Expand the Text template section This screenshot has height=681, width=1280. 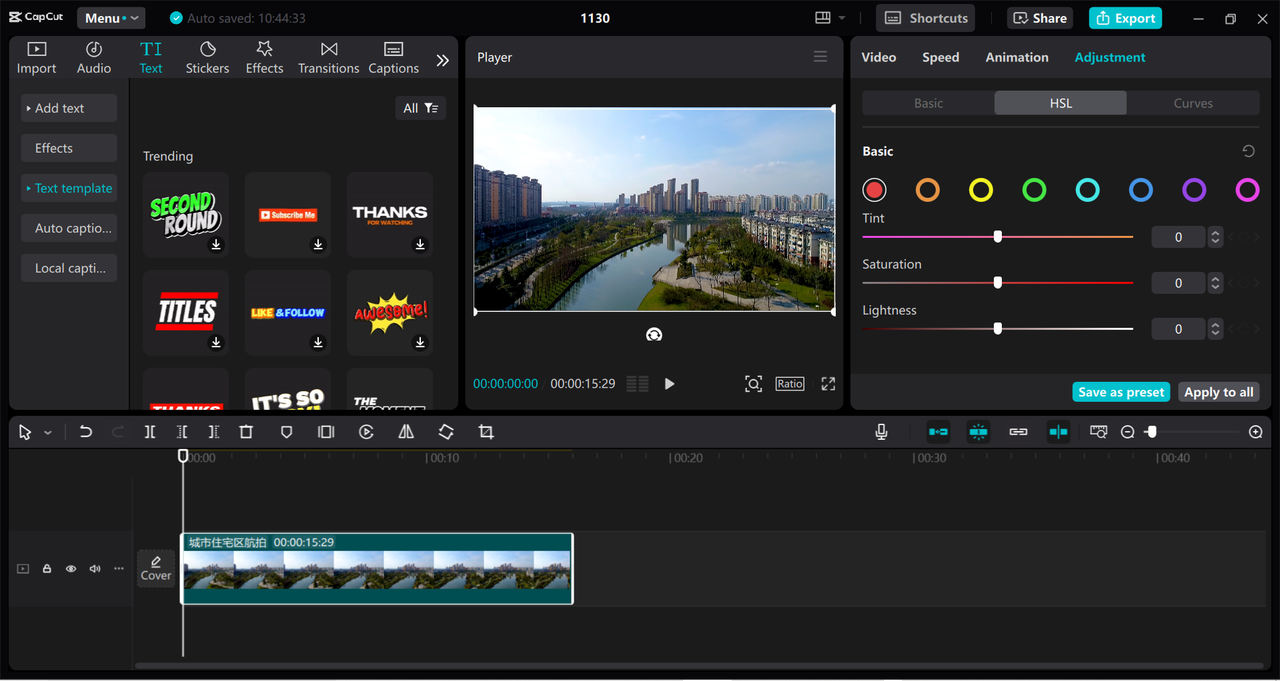point(69,188)
